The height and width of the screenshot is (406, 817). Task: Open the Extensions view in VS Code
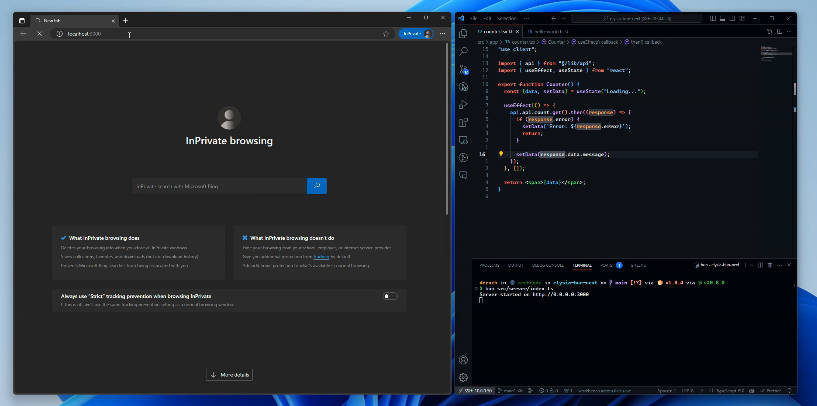(463, 122)
